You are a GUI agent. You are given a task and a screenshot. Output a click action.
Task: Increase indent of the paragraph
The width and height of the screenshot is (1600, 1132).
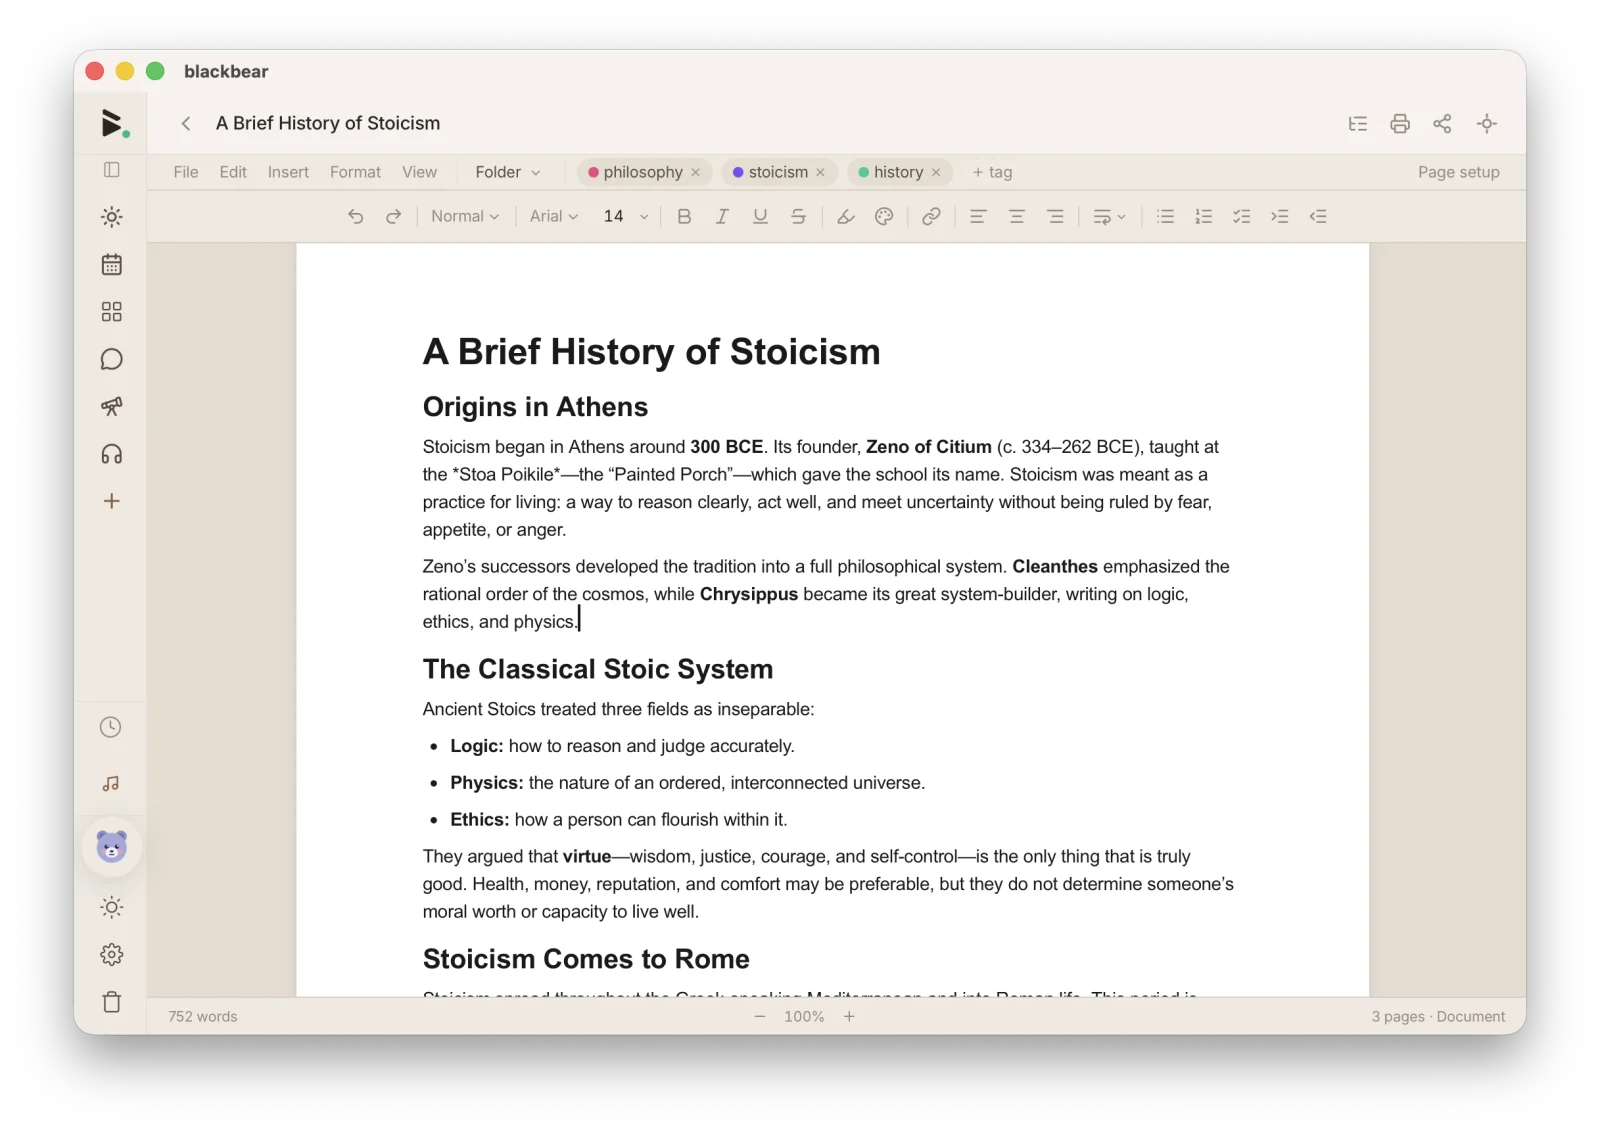coord(1280,216)
